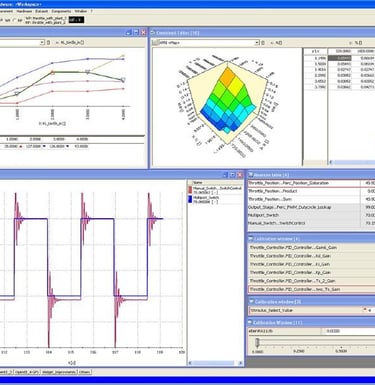Viewport: 375px width, 385px height.
Task: Select the Throttle_Position Product row
Action: [311, 191]
